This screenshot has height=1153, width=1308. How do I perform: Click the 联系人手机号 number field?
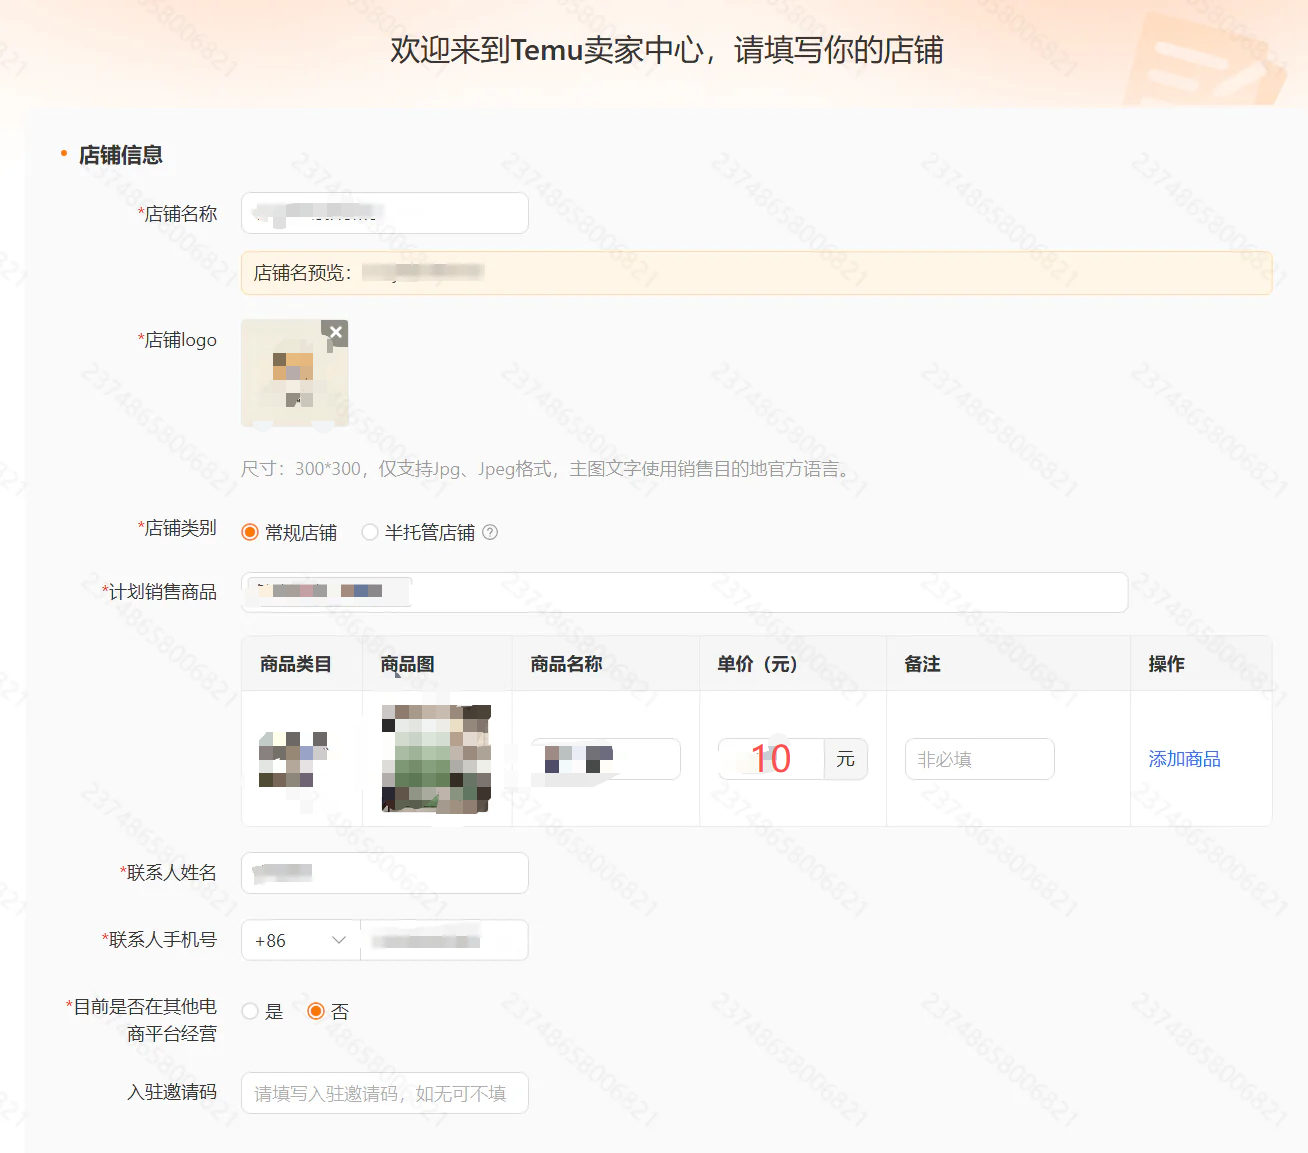444,940
